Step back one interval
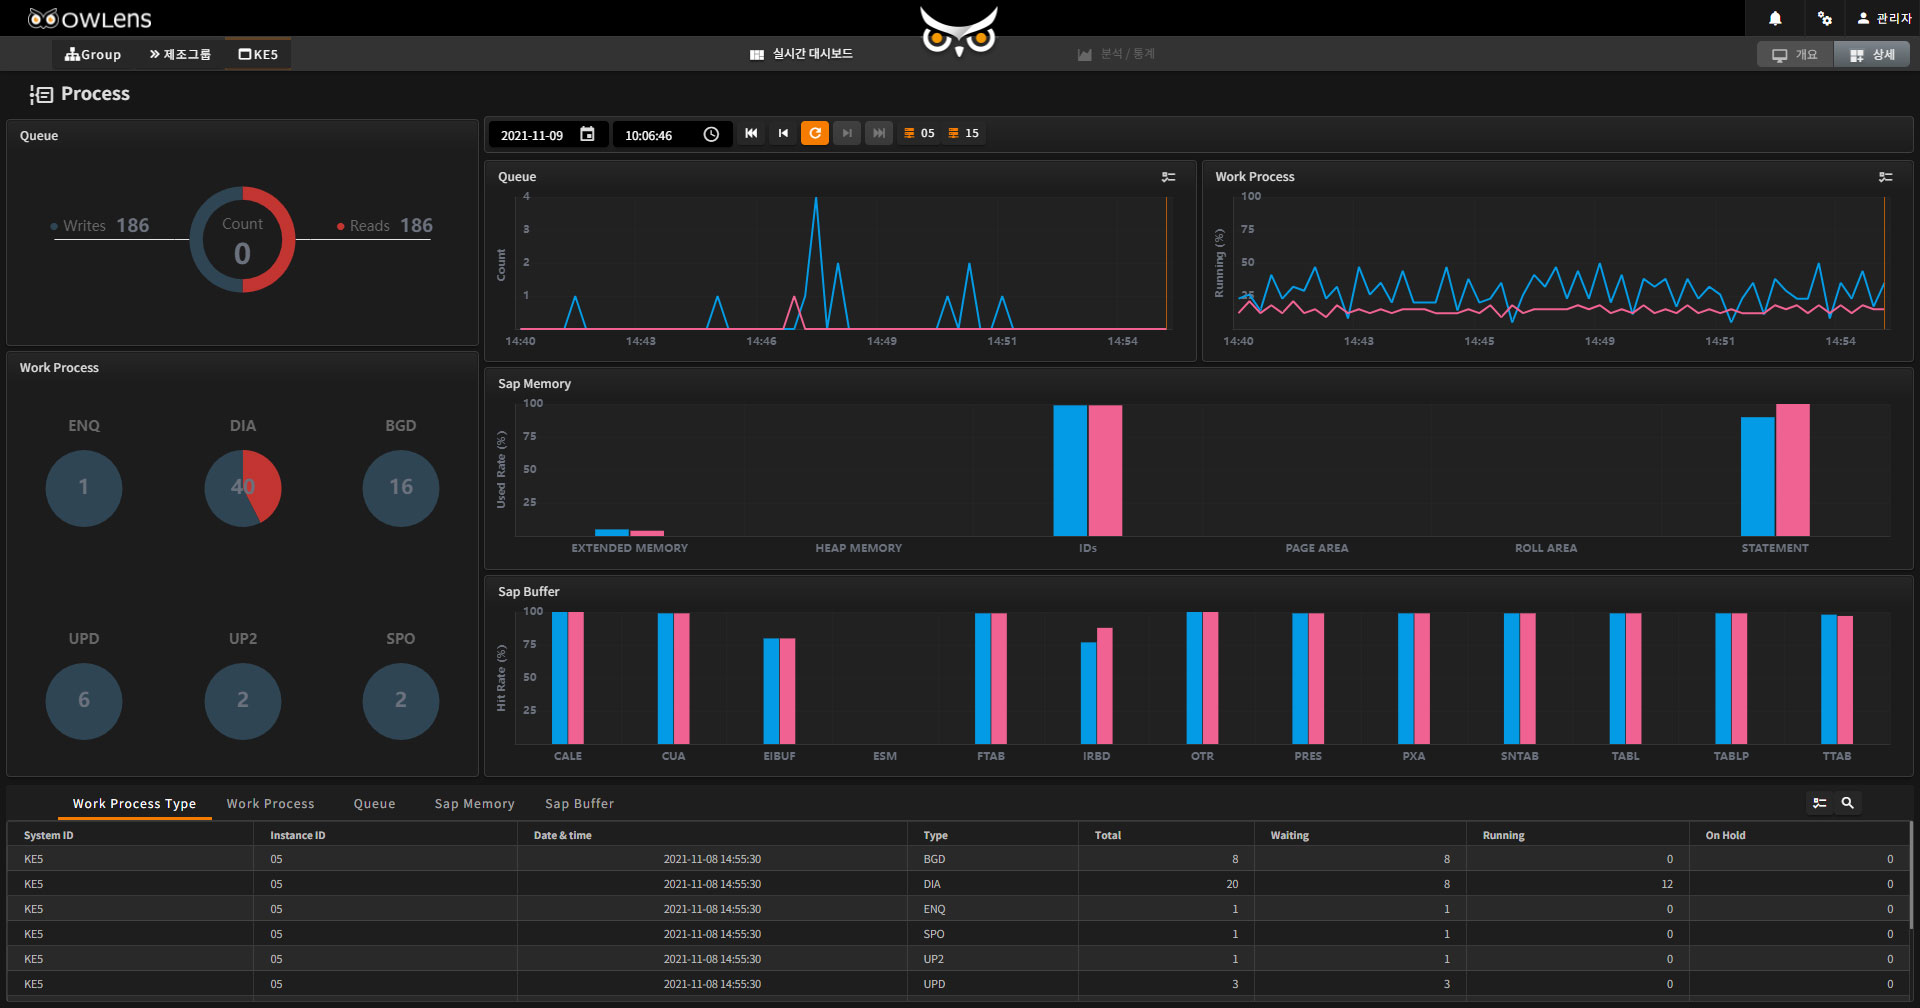 coord(783,133)
